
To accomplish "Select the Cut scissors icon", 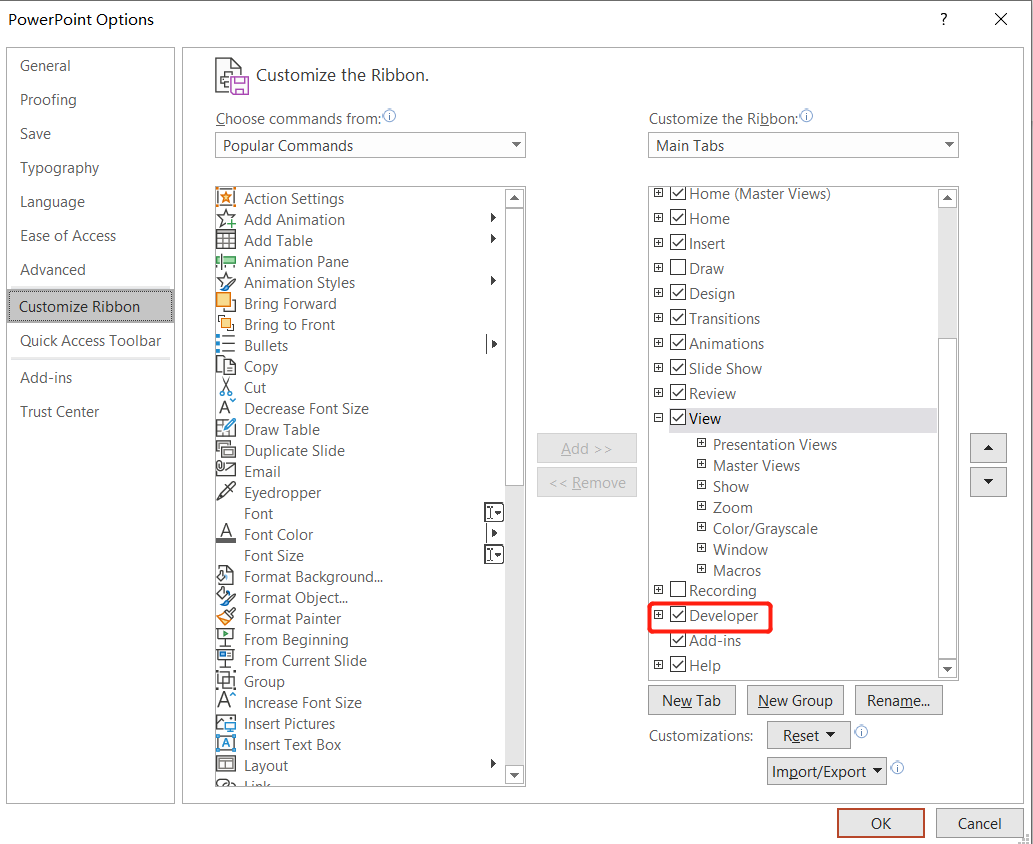I will [226, 387].
